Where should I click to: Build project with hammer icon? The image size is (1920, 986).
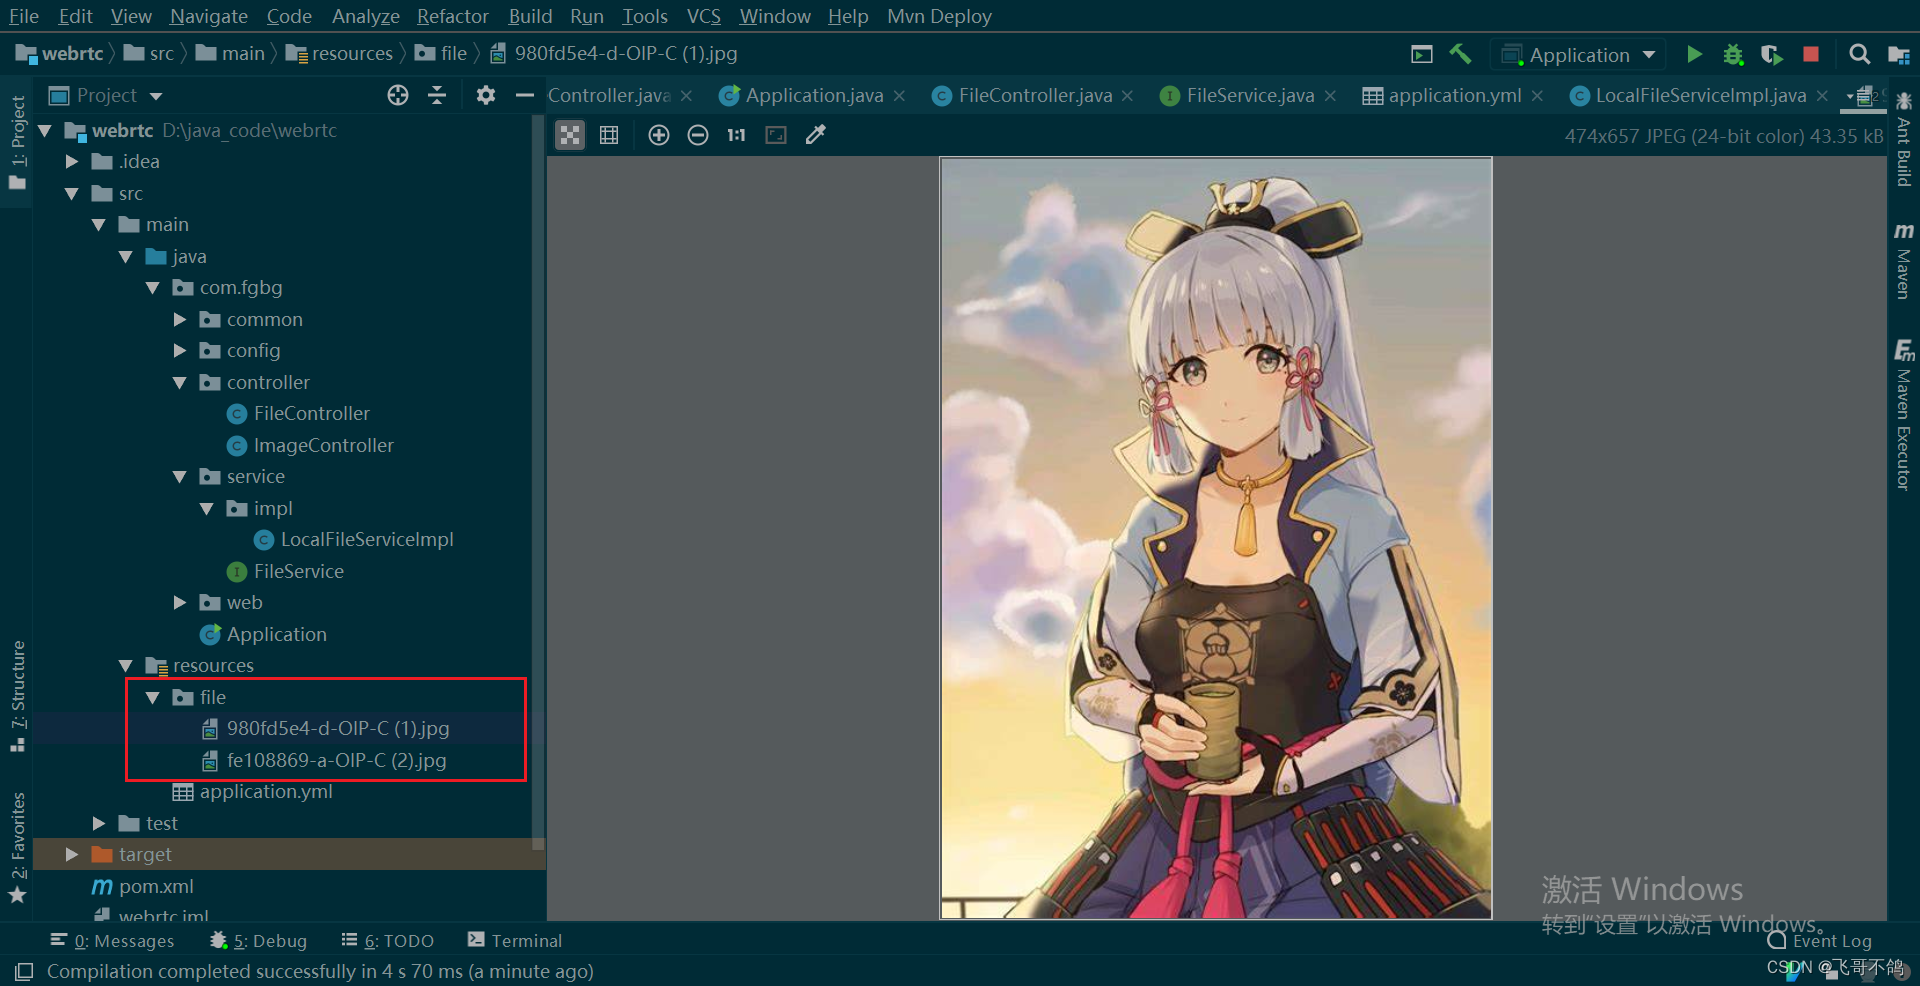tap(1460, 54)
